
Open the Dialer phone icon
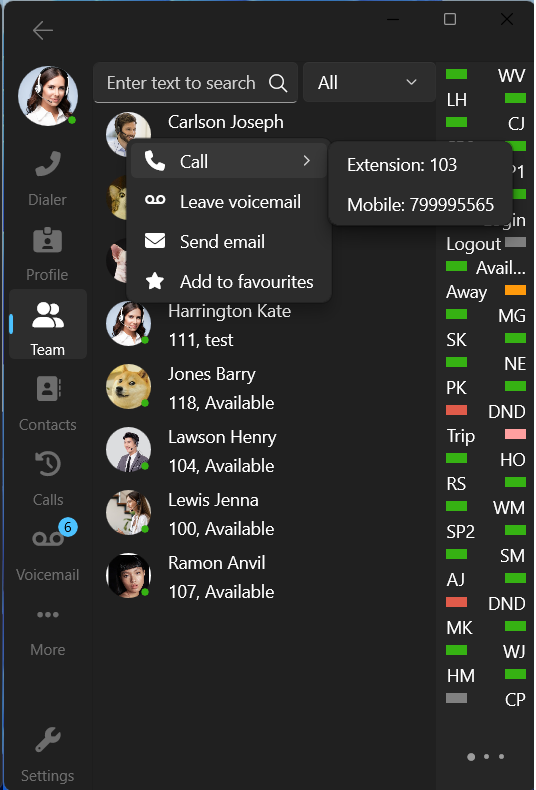click(x=48, y=164)
